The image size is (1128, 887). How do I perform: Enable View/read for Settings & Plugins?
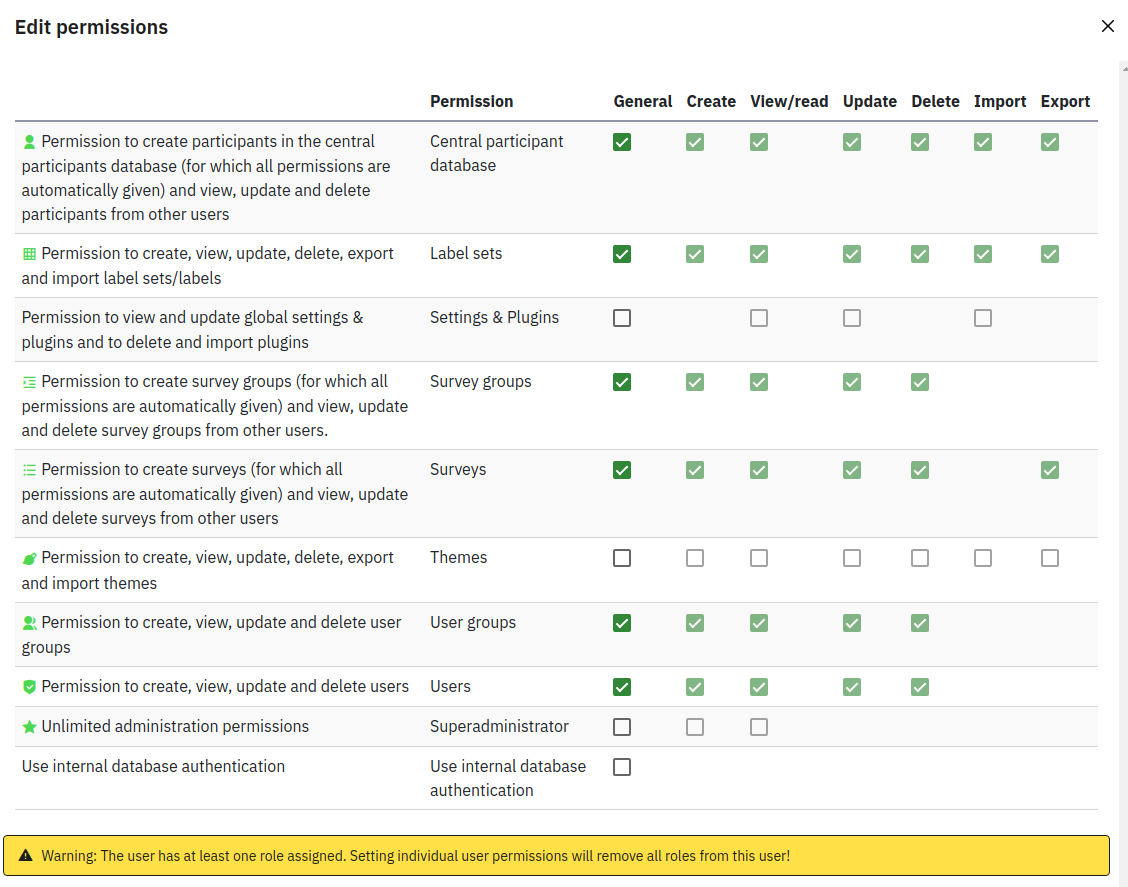point(759,318)
